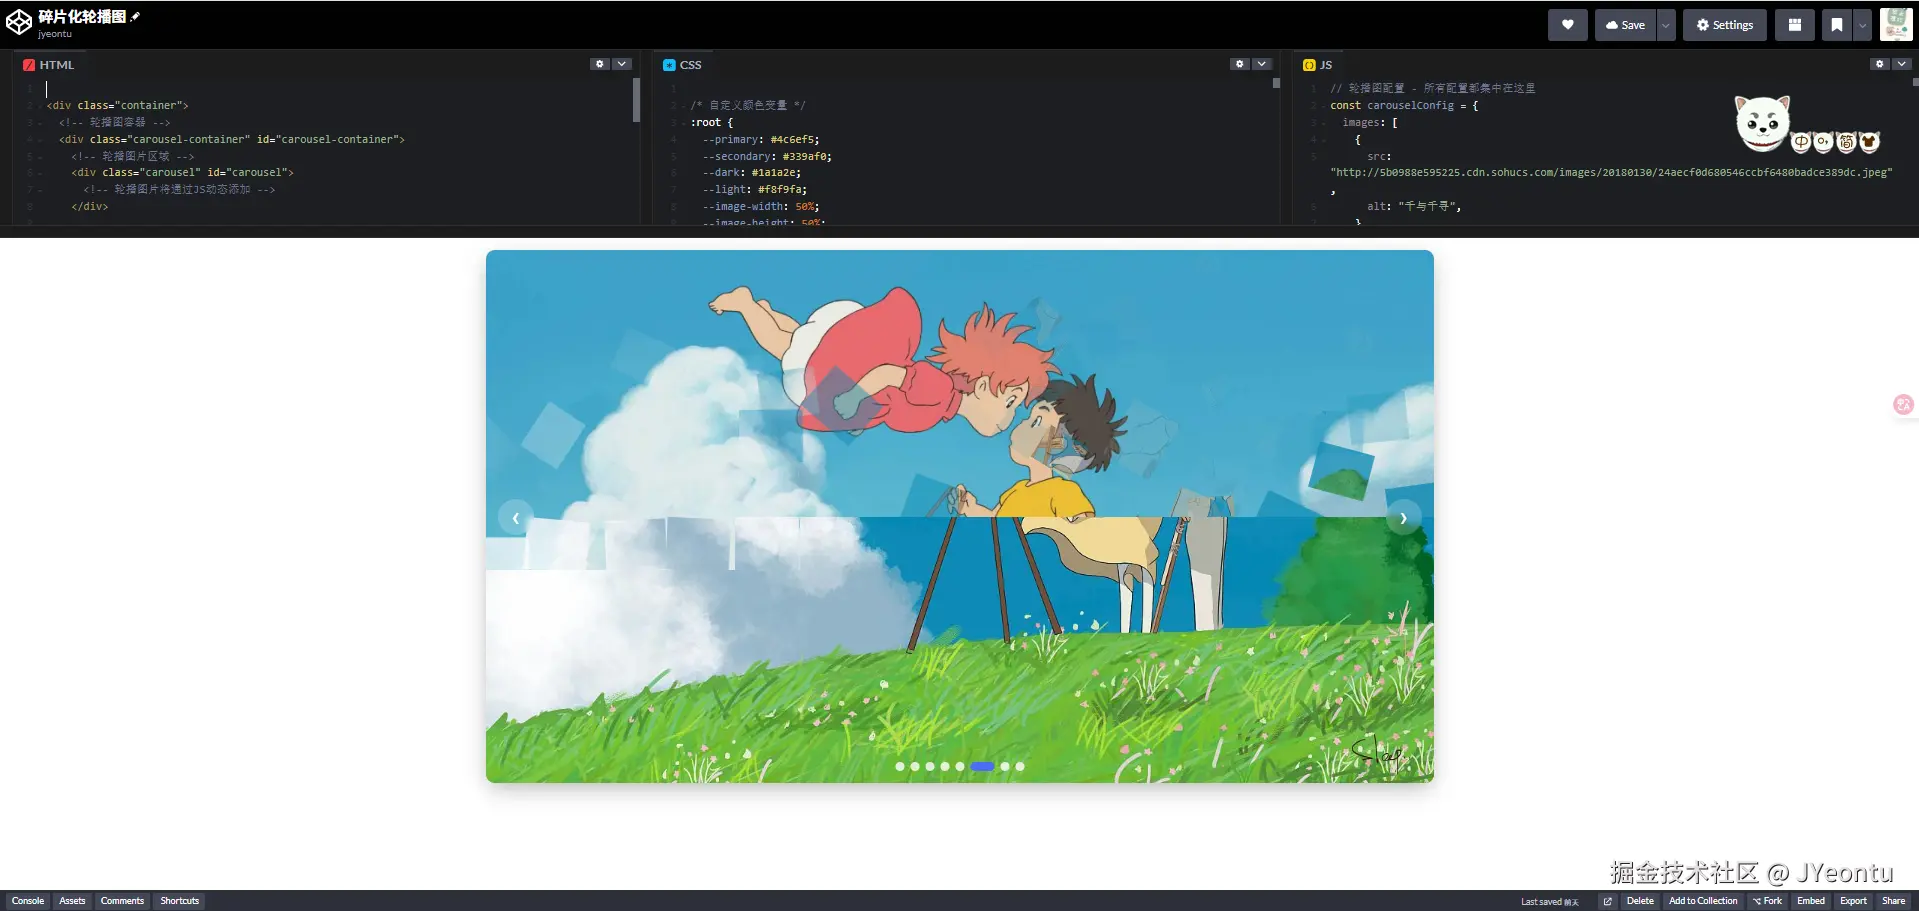Show previous carousel slide arrow
This screenshot has width=1919, height=911.
515,518
